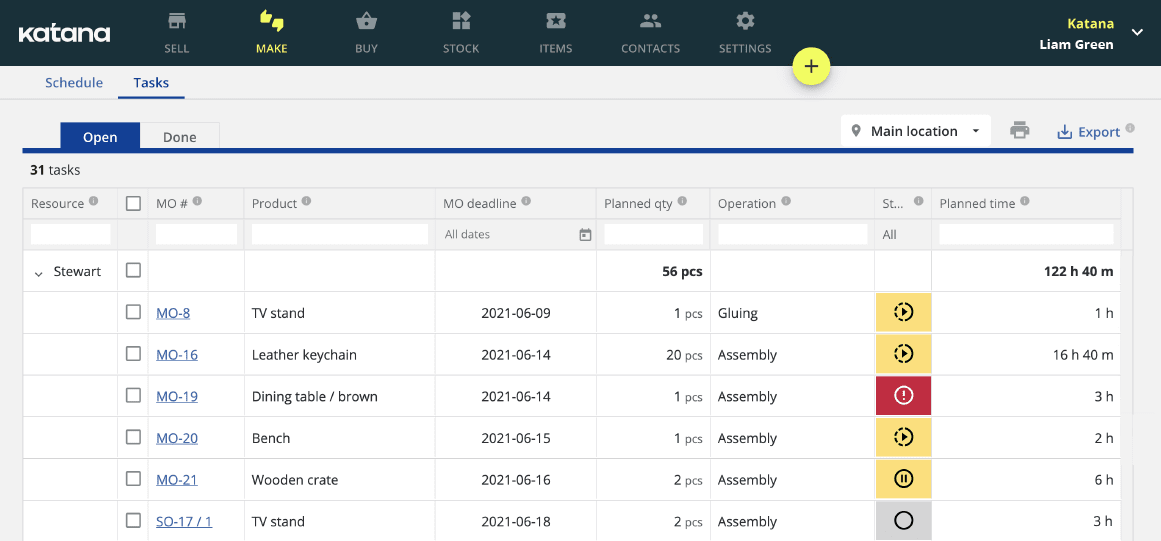Tick the checkbox for MO-20 Bench
Viewport: 1161px width, 541px height.
click(x=133, y=437)
